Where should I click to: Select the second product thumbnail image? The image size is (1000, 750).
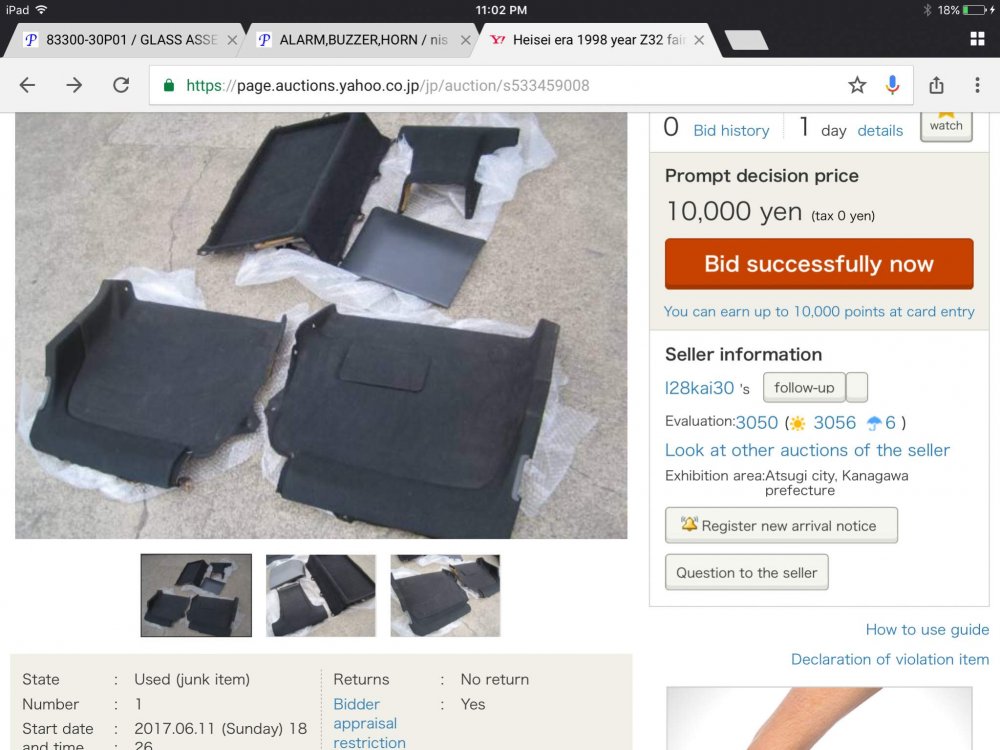coord(321,596)
